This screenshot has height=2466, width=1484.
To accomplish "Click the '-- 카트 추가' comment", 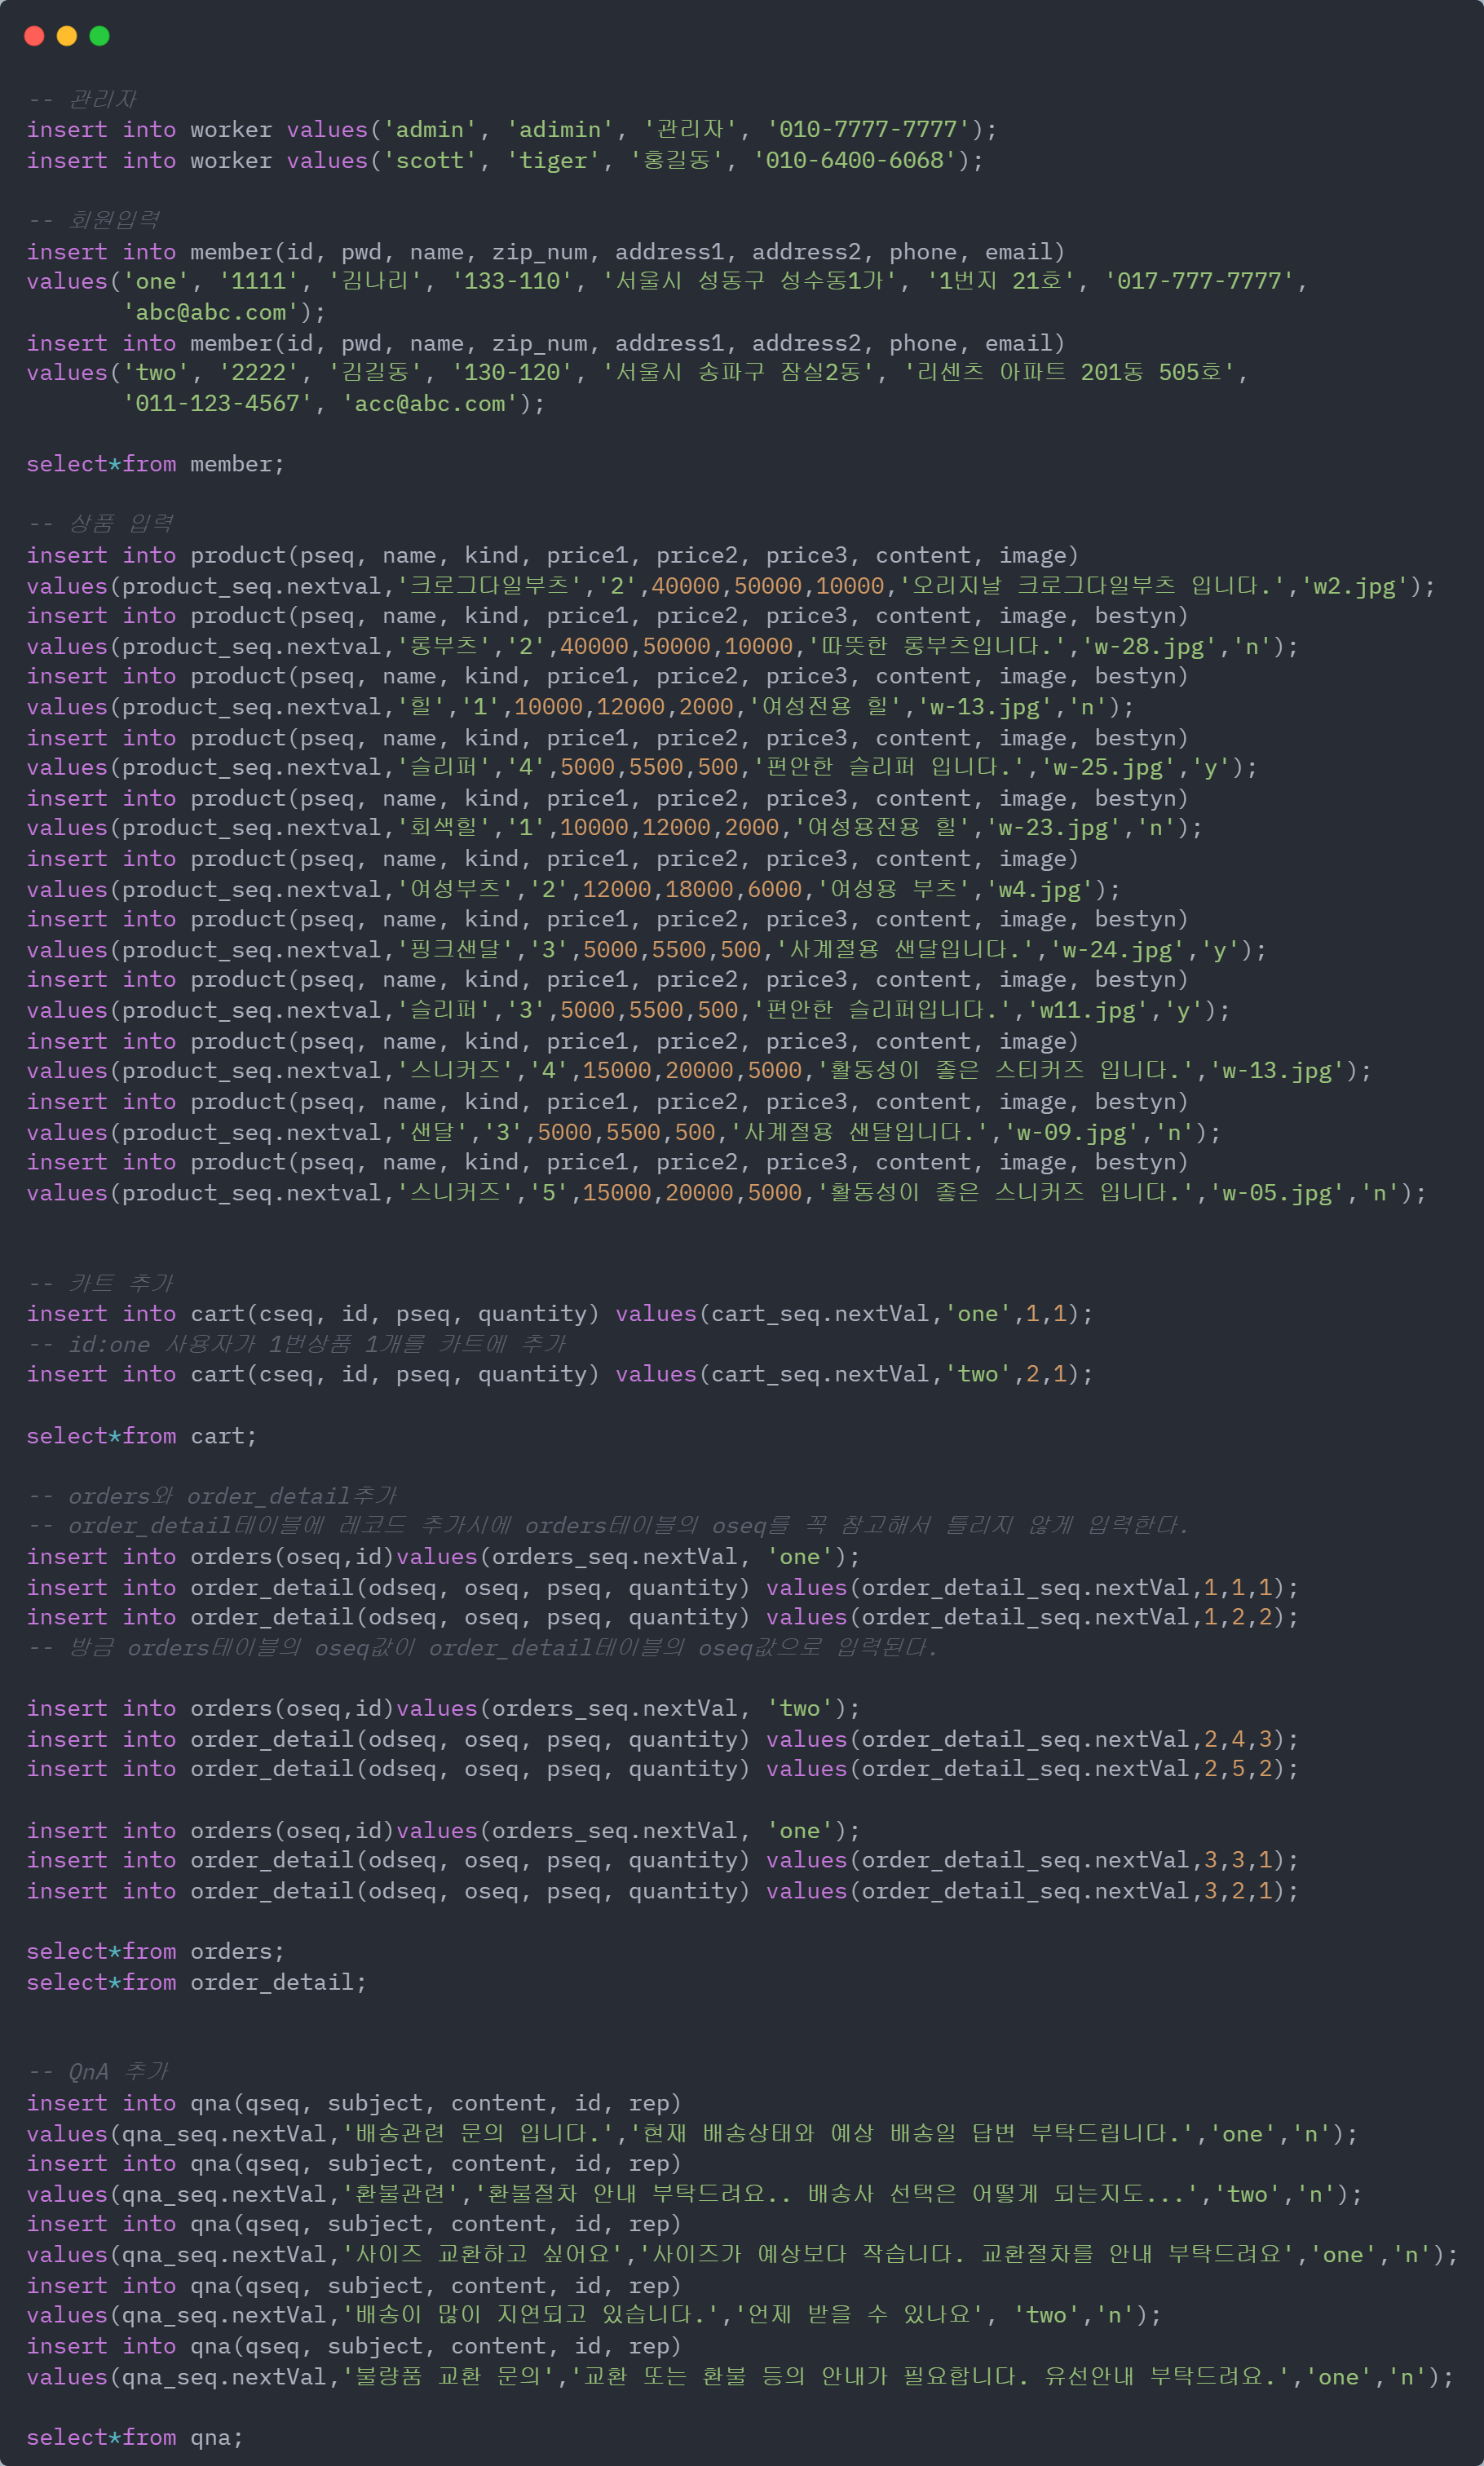I will point(101,1283).
